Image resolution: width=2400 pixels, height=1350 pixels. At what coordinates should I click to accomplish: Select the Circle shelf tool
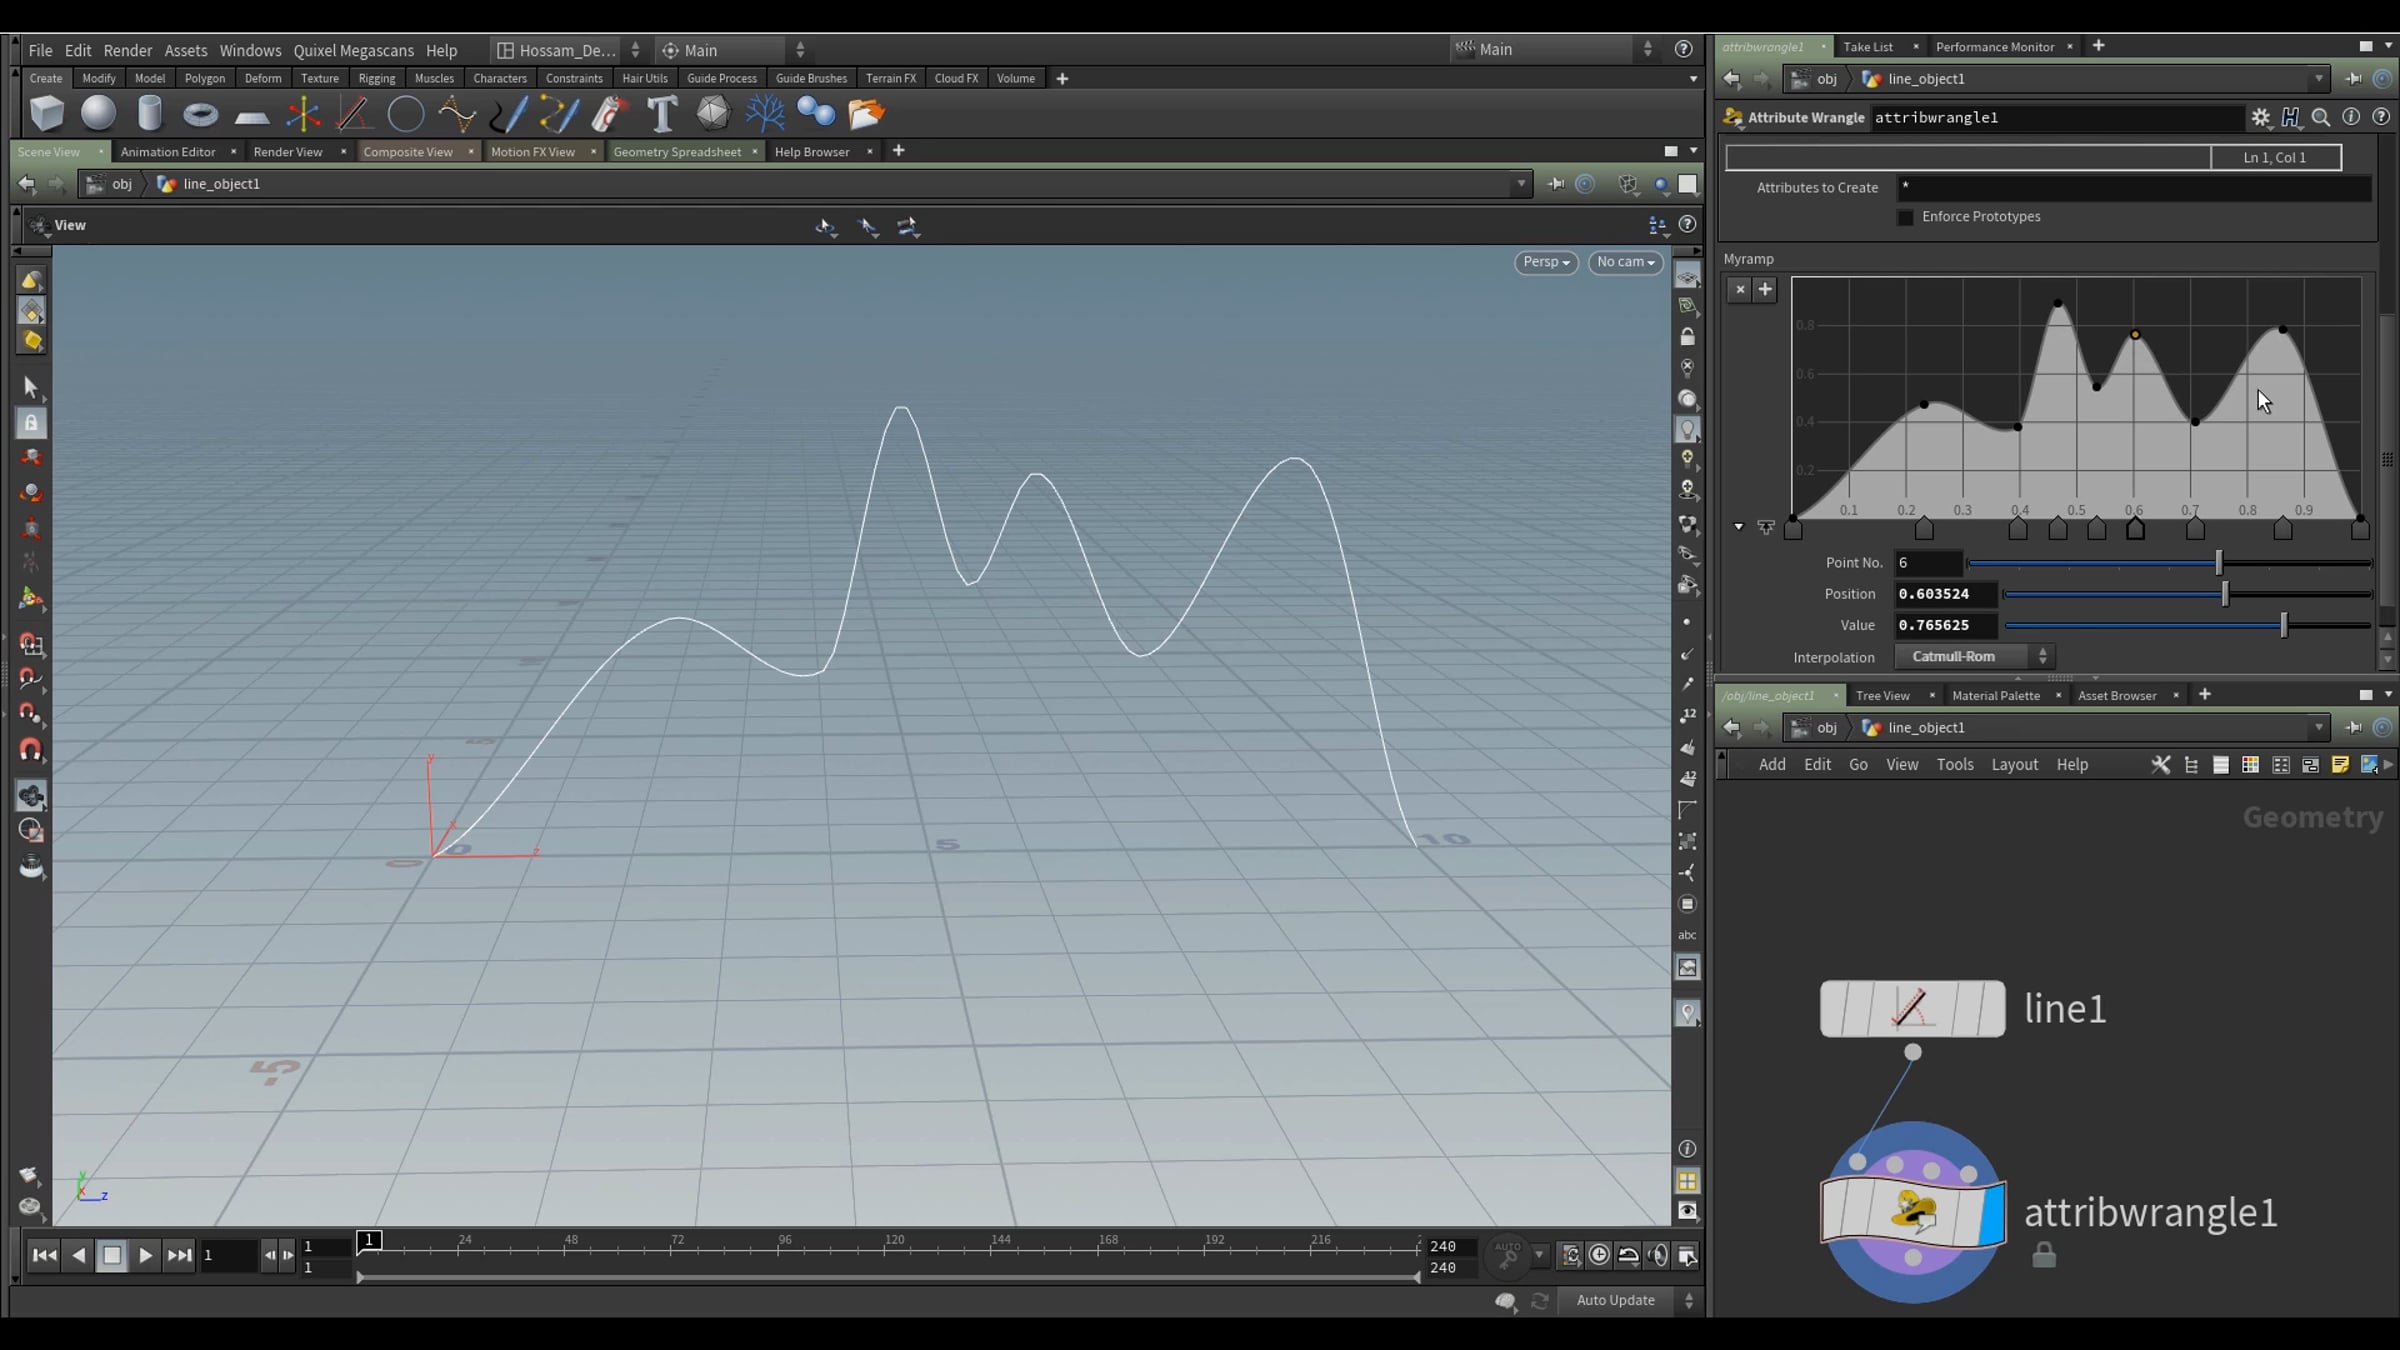[405, 114]
